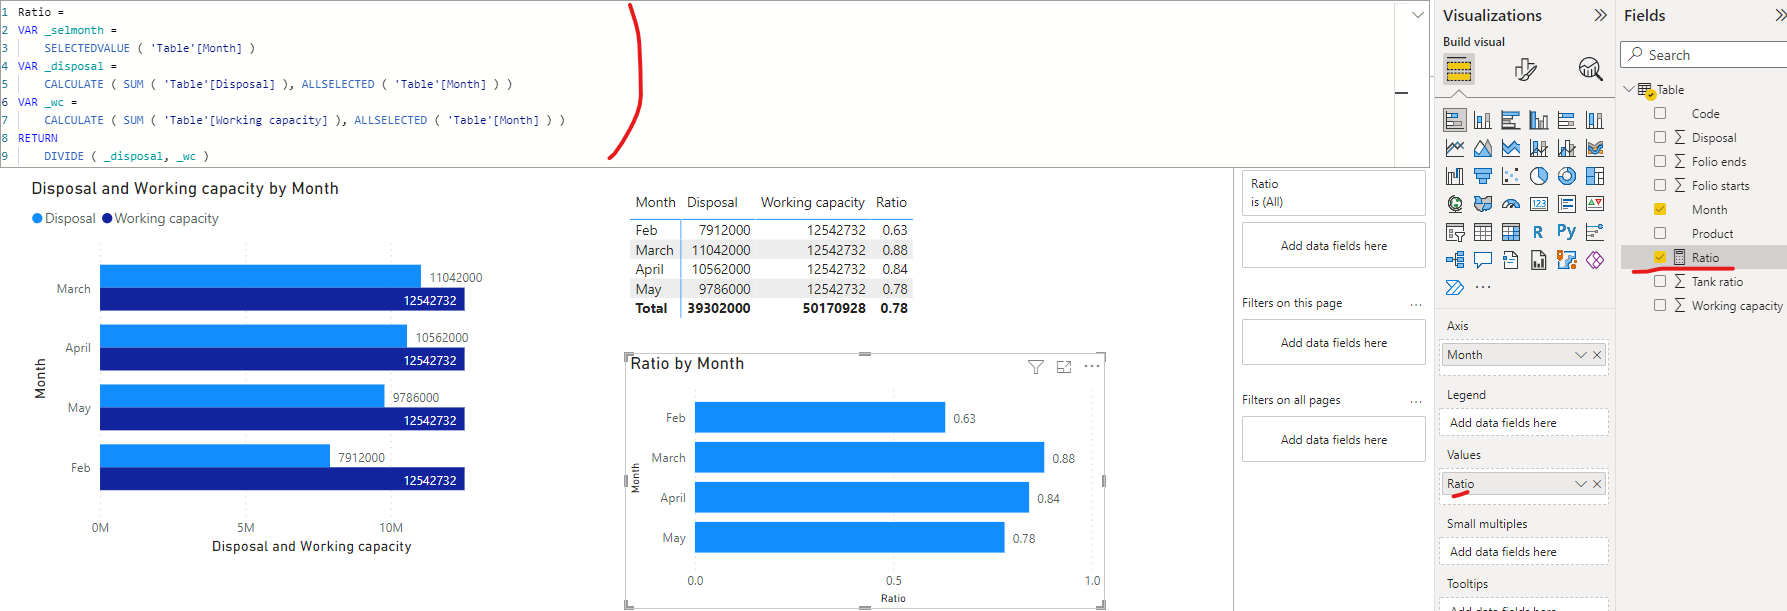Switch to Build visual fields tab icon
The height and width of the screenshot is (611, 1787).
click(x=1459, y=69)
